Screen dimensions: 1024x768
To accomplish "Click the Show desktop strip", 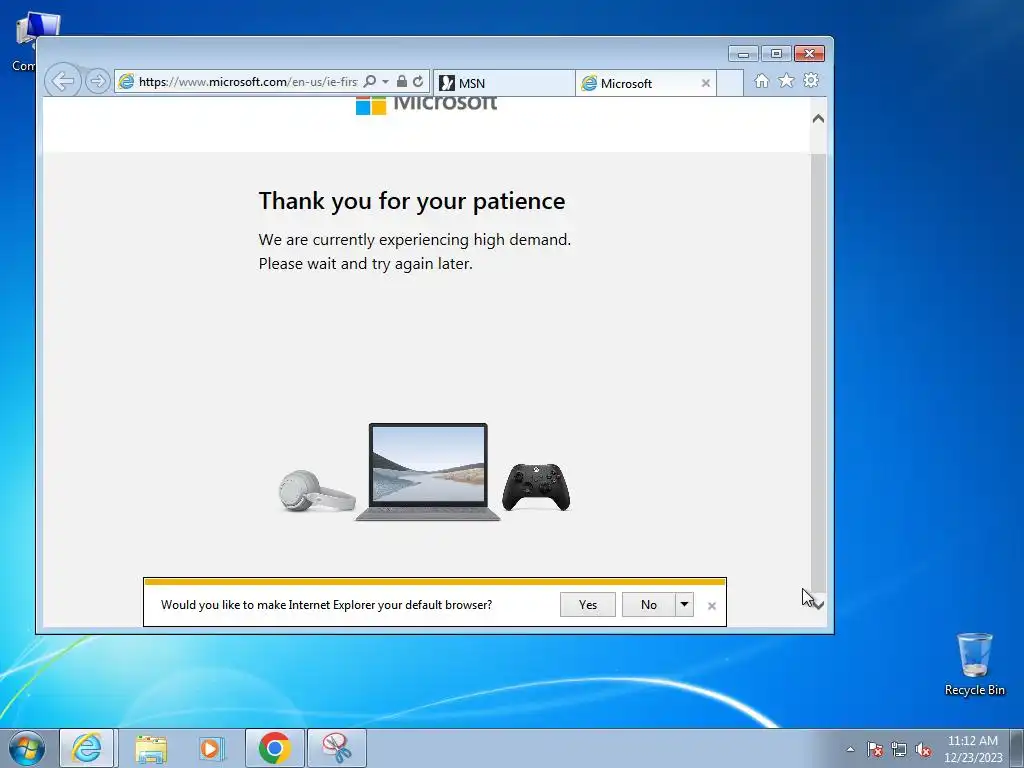I will [1016, 749].
